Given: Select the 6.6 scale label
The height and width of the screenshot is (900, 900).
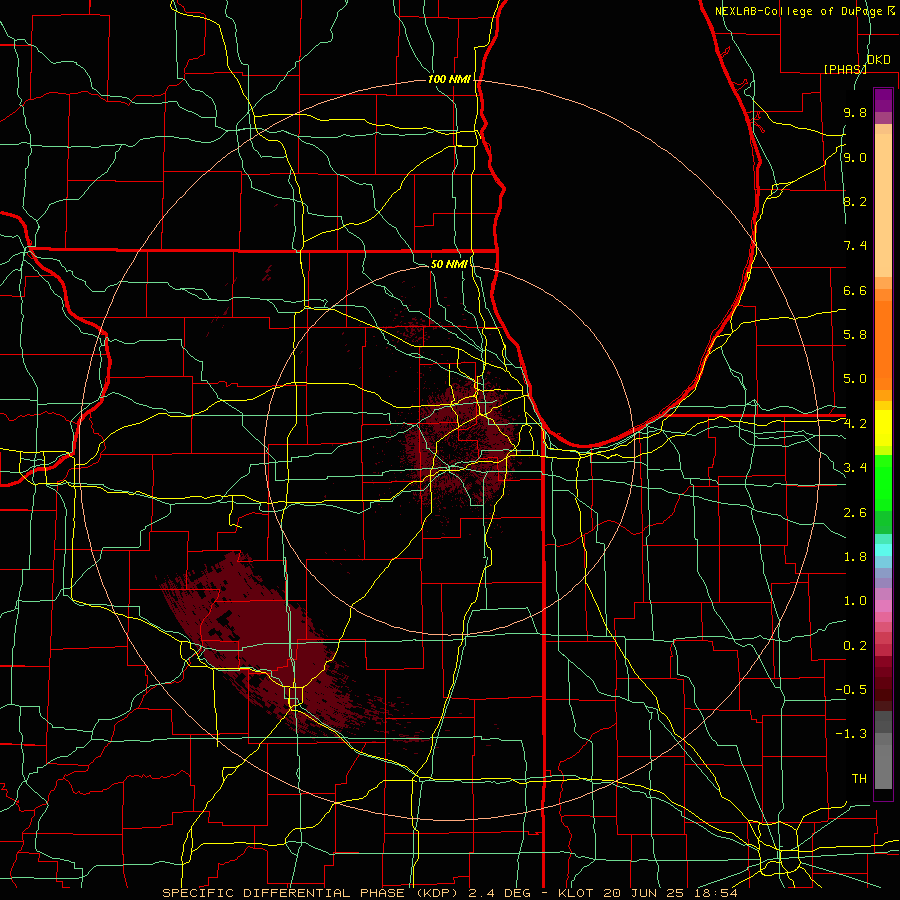Looking at the screenshot, I should click(855, 290).
